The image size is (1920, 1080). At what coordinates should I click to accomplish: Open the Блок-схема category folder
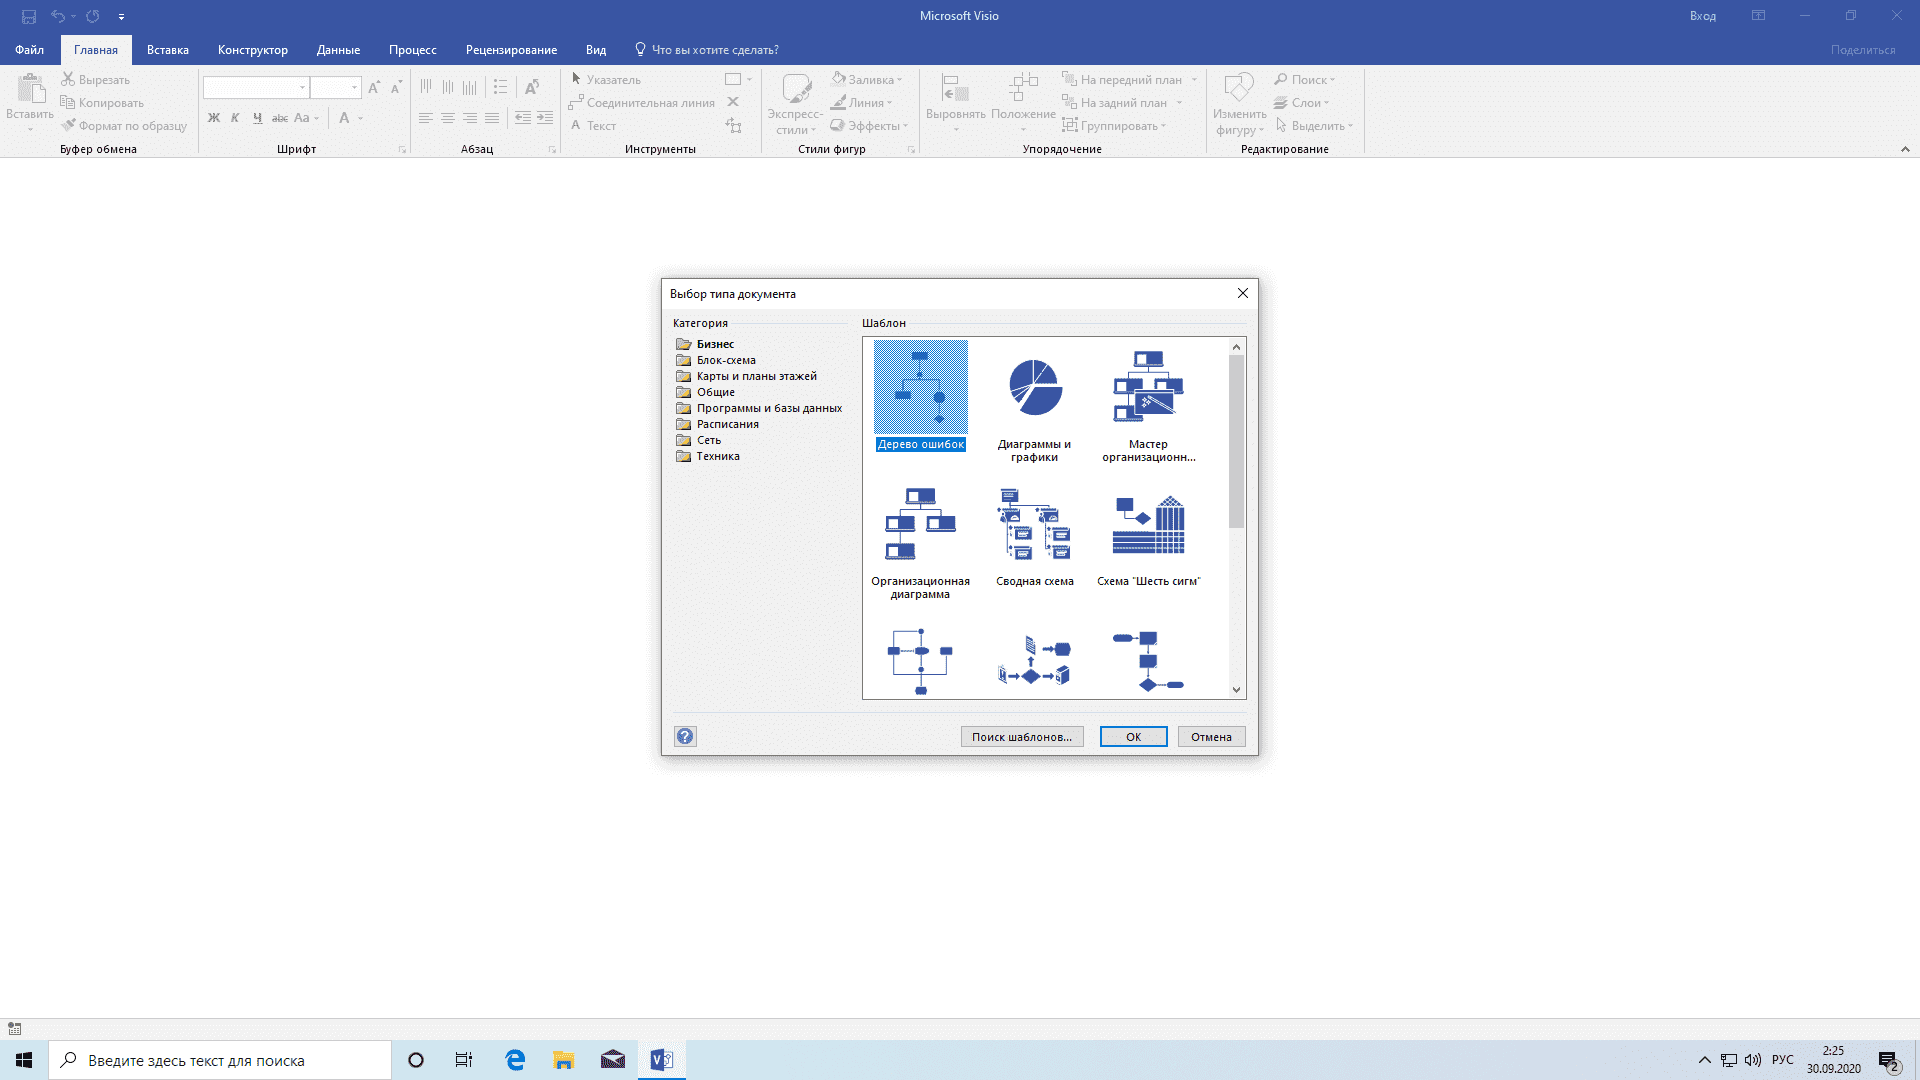[x=726, y=360]
